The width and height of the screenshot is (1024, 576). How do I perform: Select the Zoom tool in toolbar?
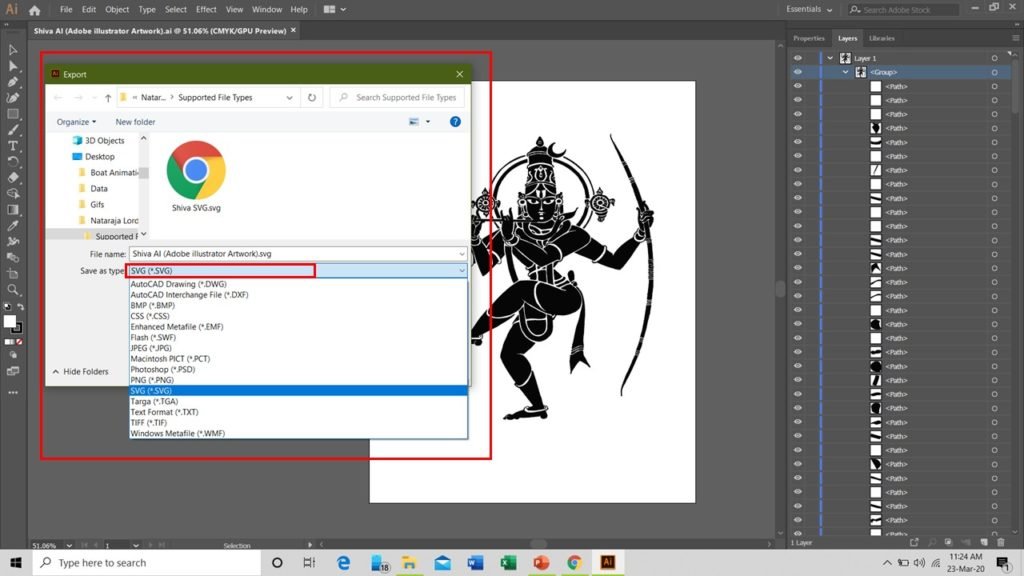pyautogui.click(x=12, y=289)
